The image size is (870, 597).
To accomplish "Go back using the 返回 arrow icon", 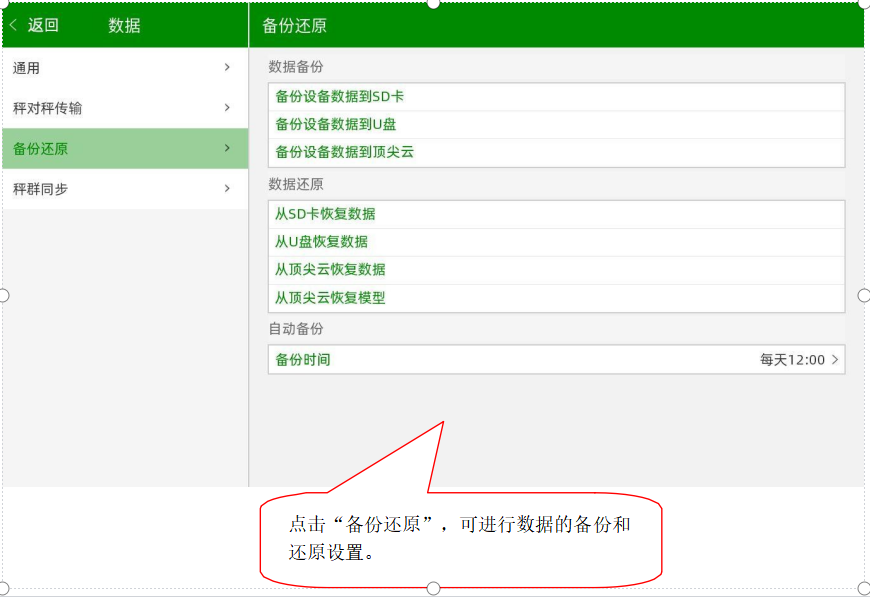I will pyautogui.click(x=13, y=25).
